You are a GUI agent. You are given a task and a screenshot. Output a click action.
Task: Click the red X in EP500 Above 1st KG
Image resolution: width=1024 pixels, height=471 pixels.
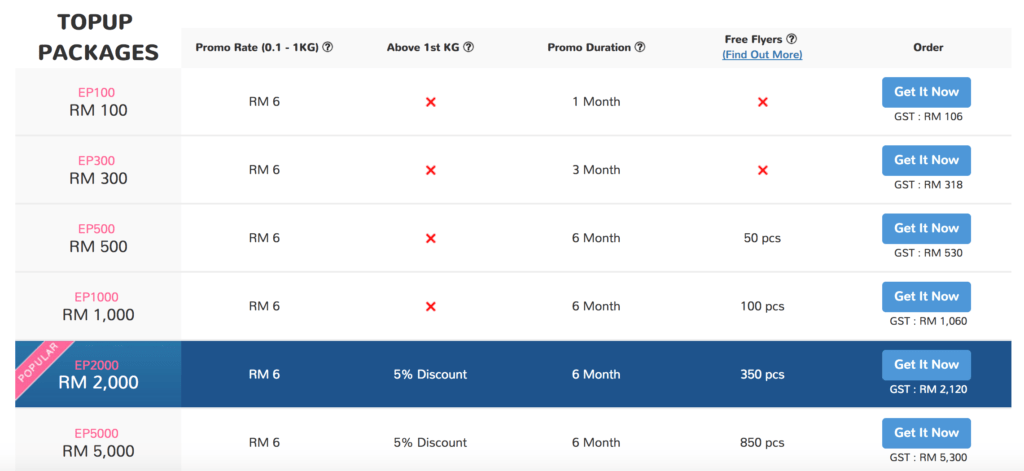[430, 238]
